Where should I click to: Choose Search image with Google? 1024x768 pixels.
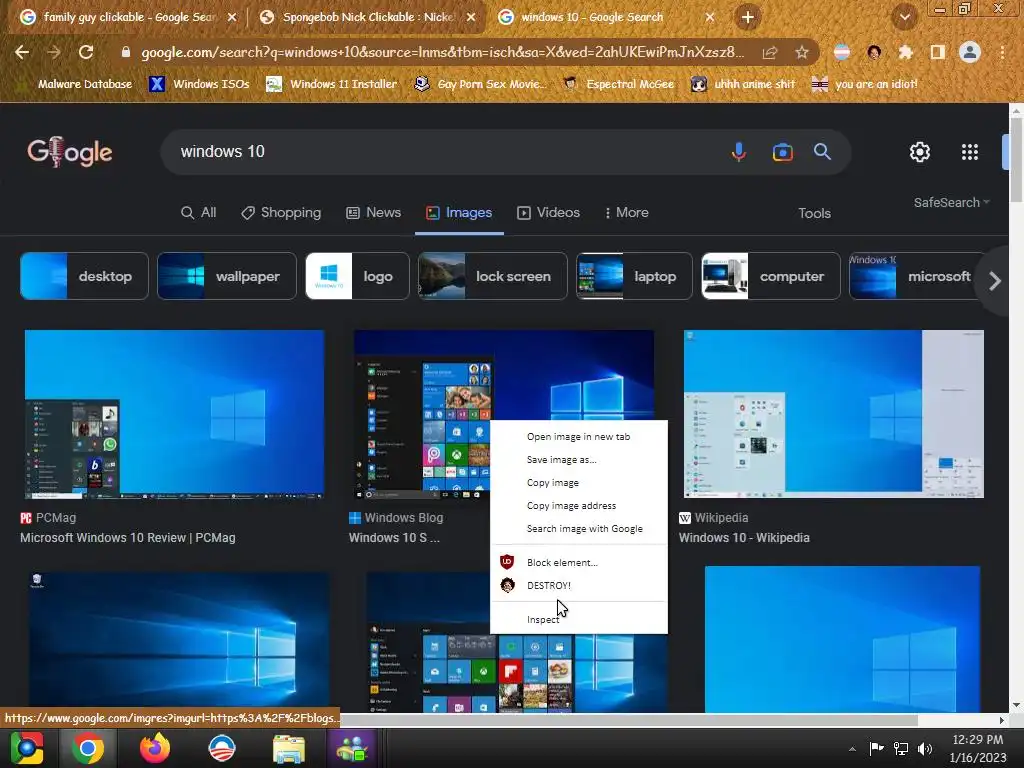click(x=579, y=528)
